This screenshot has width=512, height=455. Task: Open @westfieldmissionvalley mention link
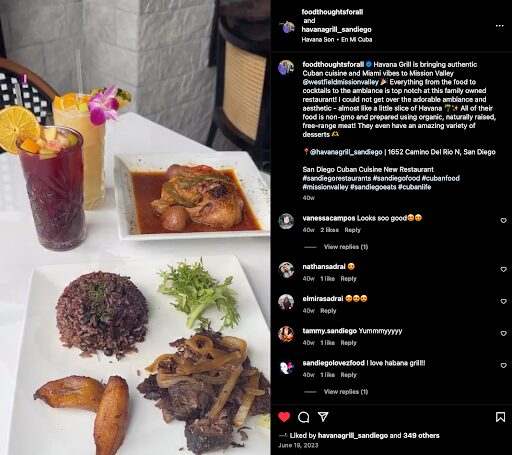click(340, 82)
